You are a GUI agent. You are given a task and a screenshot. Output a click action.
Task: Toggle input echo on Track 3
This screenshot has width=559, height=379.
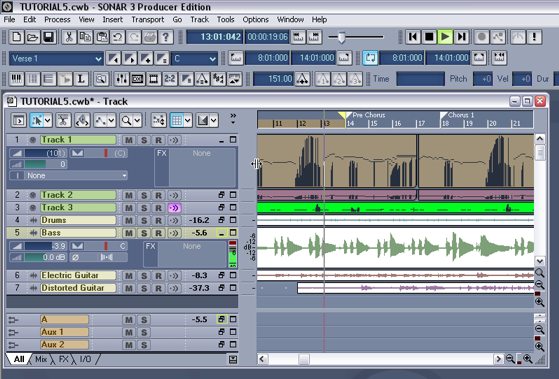174,208
